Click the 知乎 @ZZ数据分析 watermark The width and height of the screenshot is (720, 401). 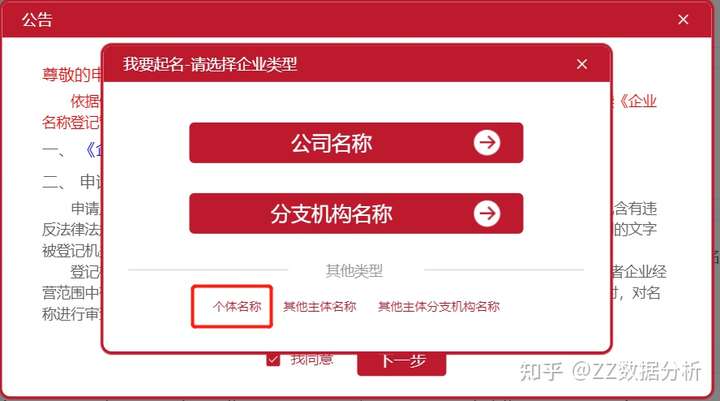[610, 371]
